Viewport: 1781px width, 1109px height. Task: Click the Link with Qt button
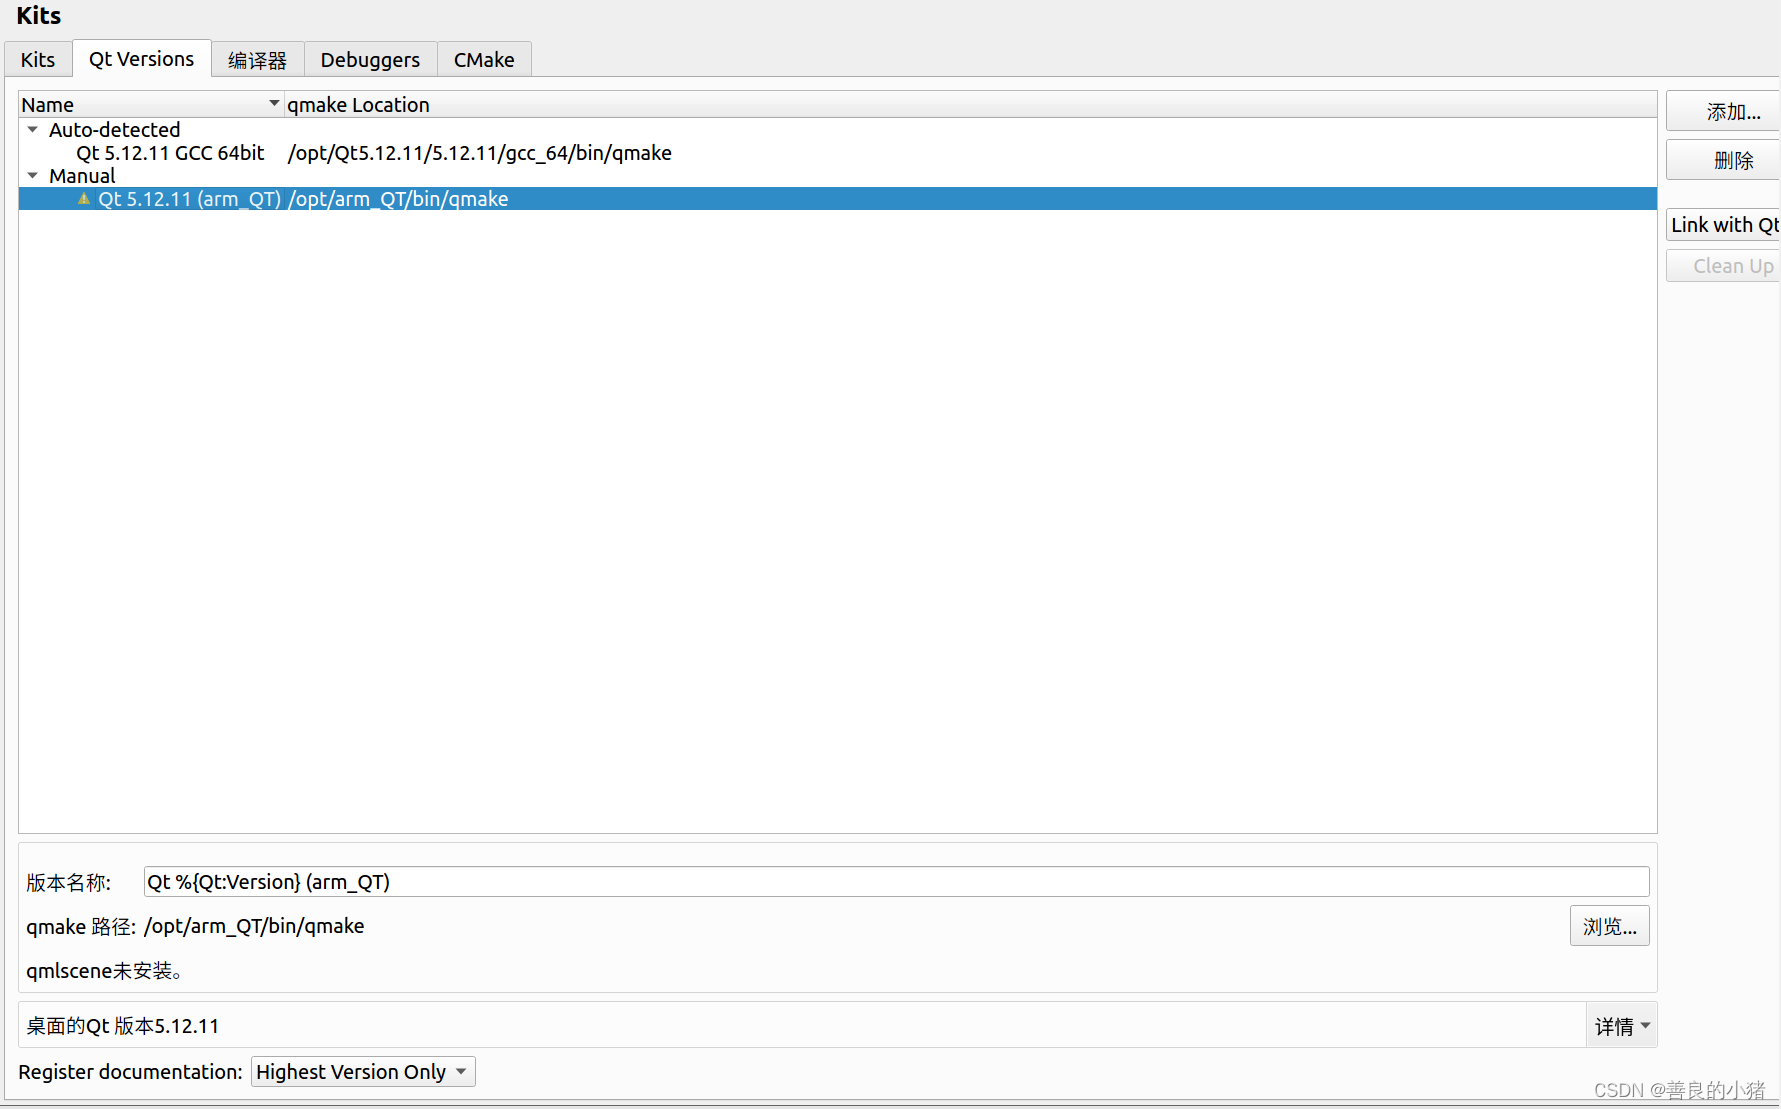coord(1723,225)
